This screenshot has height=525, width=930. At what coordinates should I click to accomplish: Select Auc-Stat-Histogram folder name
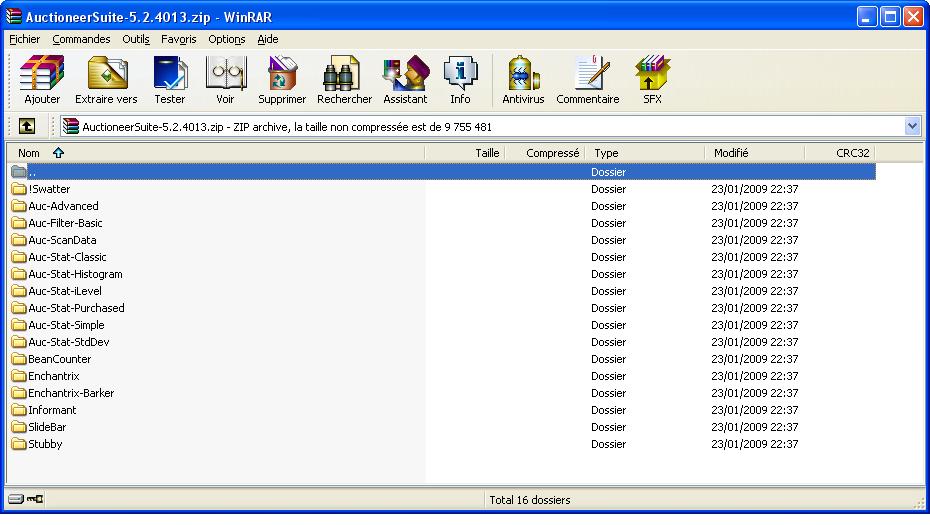(x=75, y=275)
